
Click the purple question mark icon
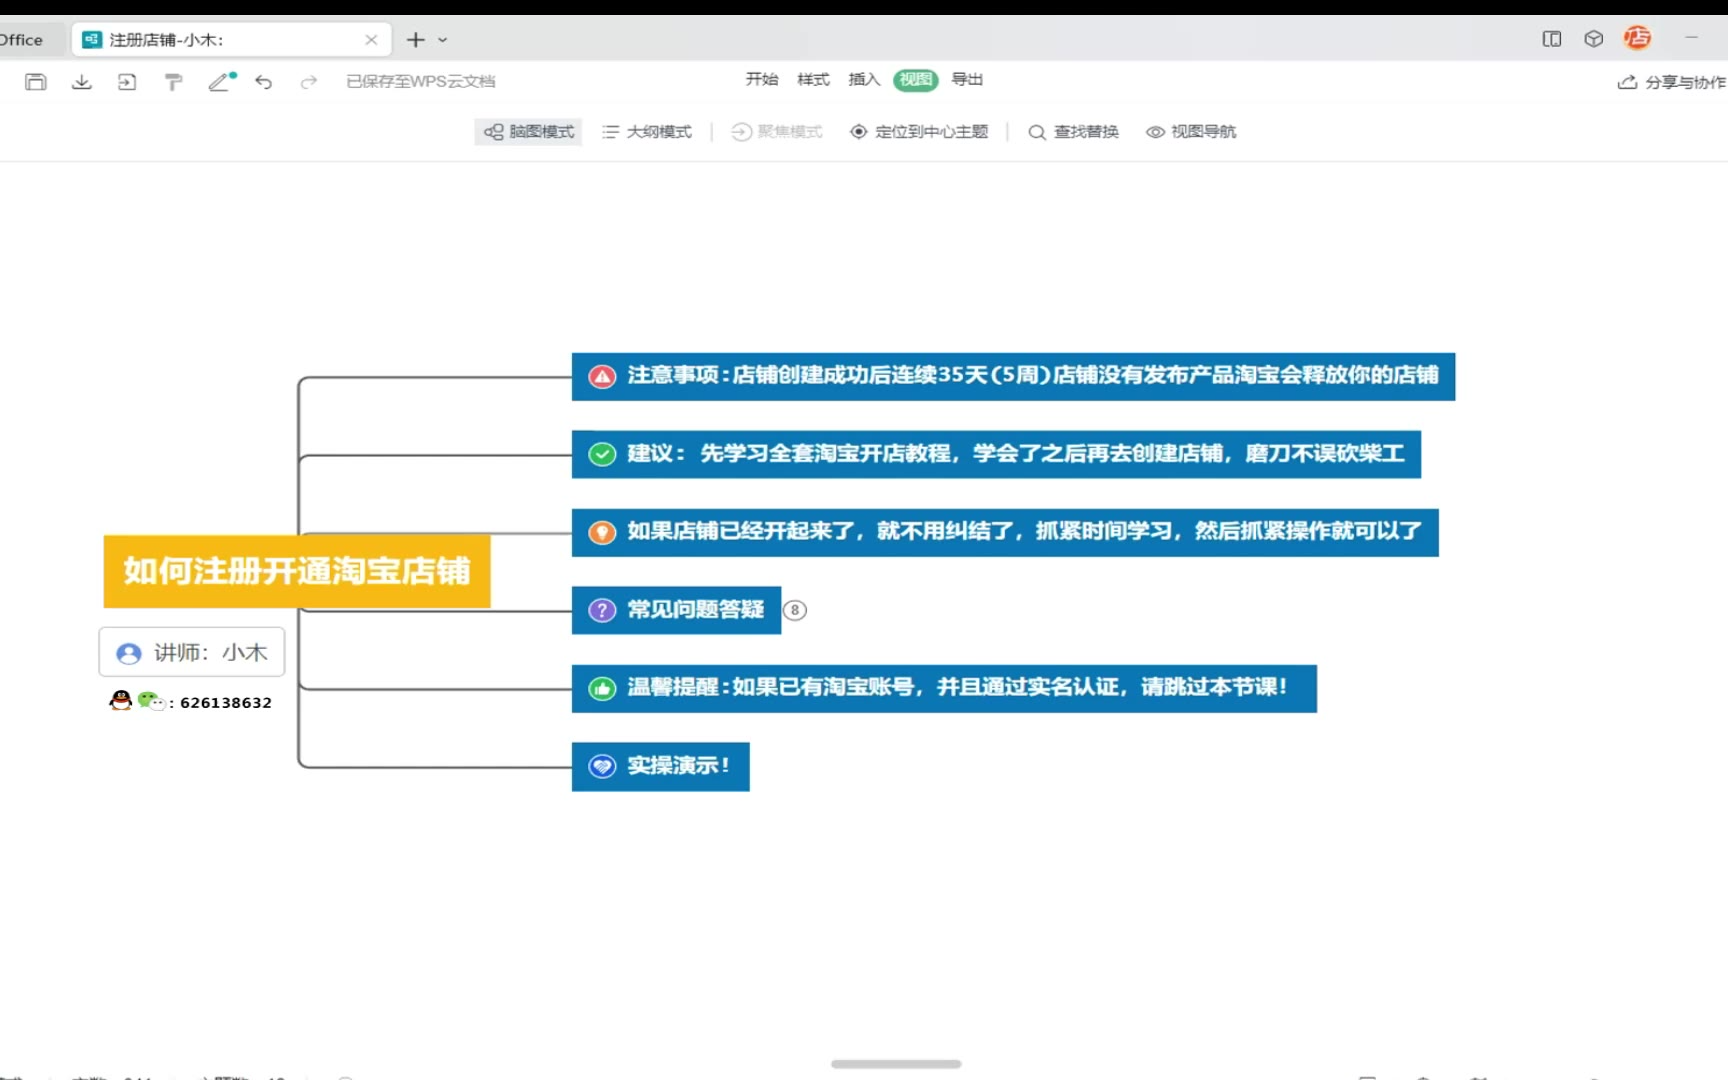pos(602,610)
